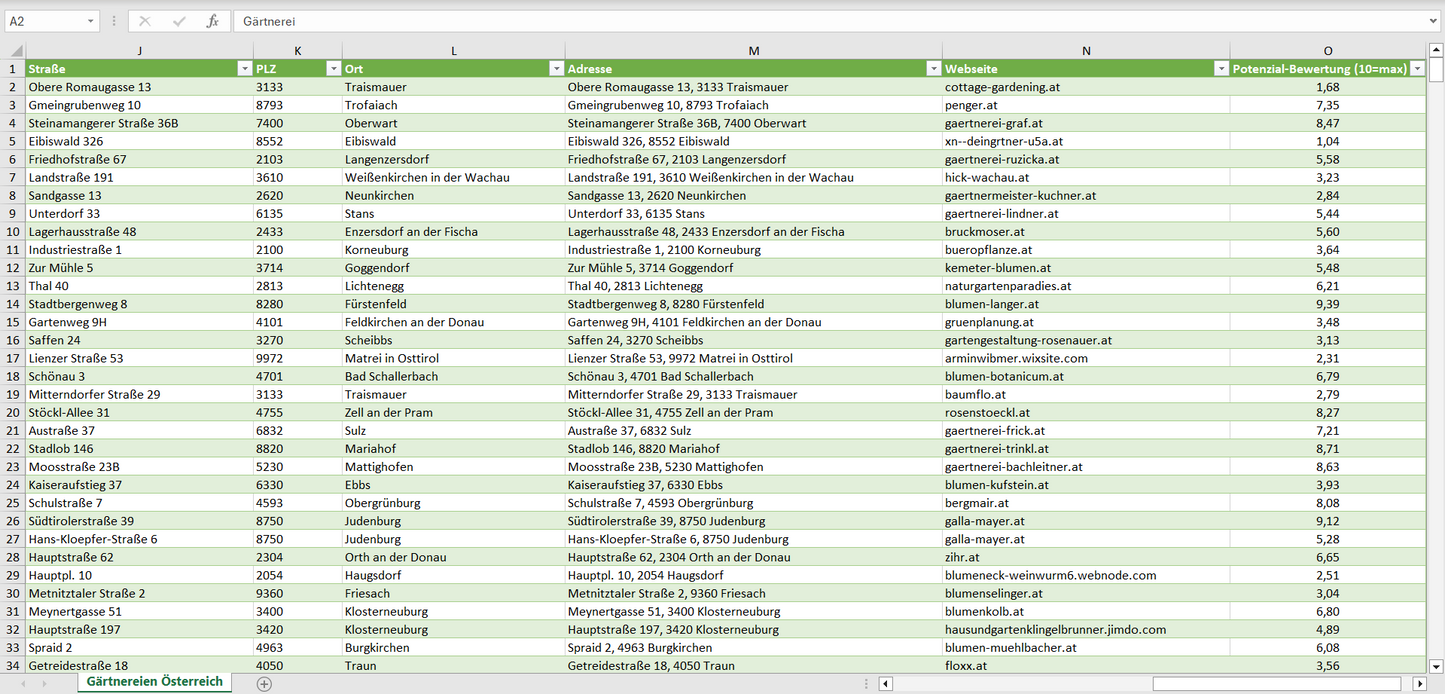The width and height of the screenshot is (1445, 694).
Task: Open the Straße column filter dropdown
Action: coord(244,69)
